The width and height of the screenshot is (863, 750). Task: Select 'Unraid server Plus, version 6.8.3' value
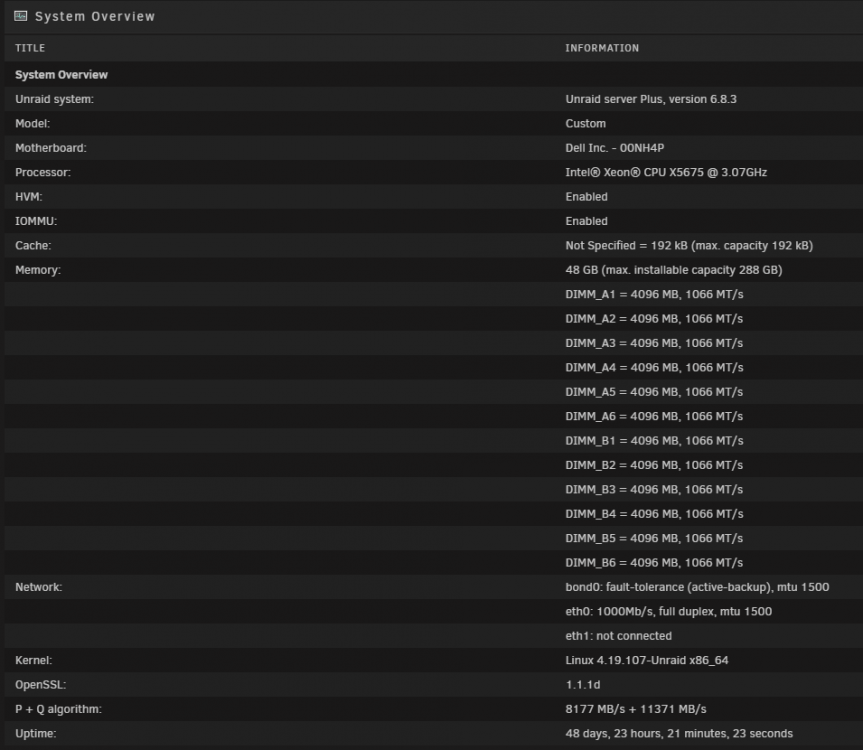[x=651, y=99]
